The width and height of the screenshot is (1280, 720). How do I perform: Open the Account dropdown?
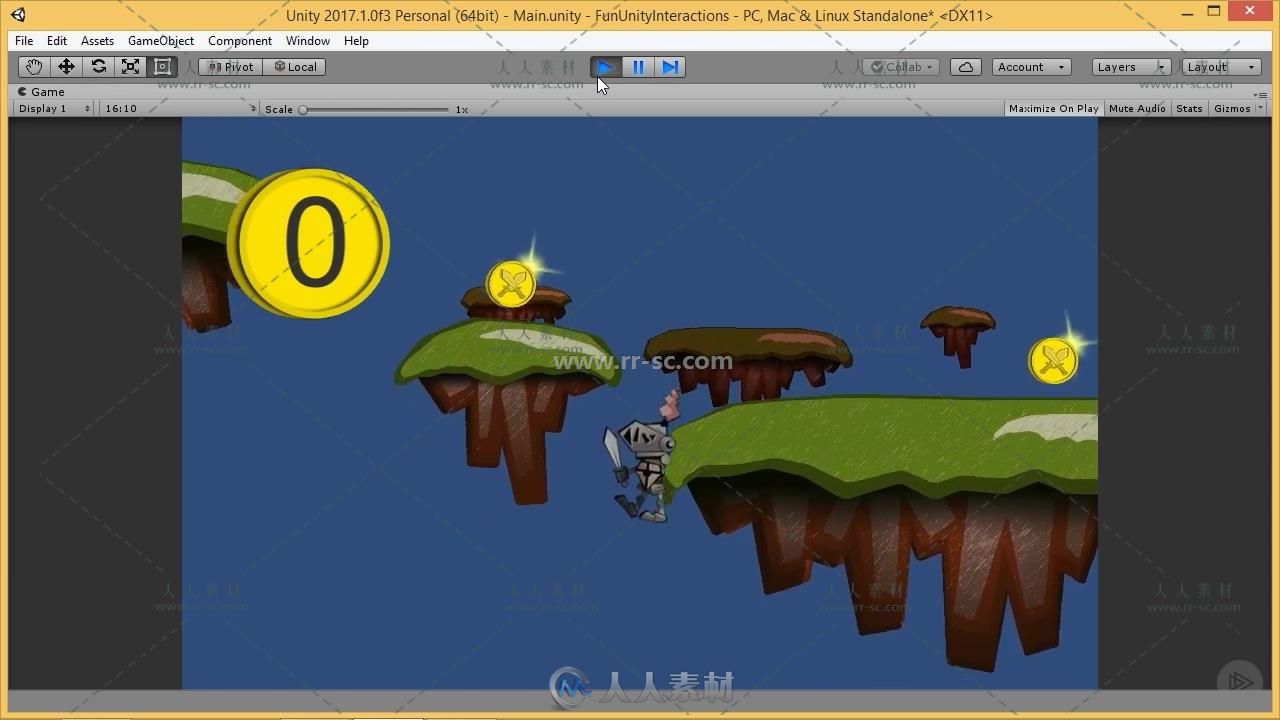coord(1031,67)
